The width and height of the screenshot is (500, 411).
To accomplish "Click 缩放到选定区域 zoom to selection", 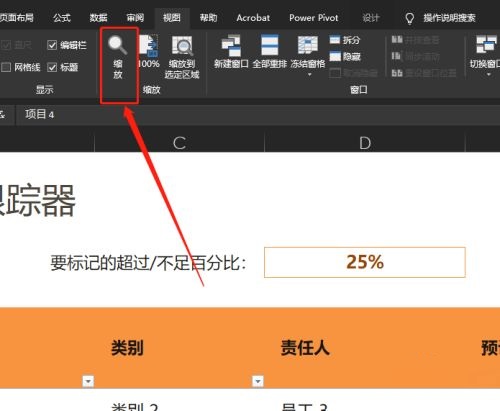I will [182, 57].
